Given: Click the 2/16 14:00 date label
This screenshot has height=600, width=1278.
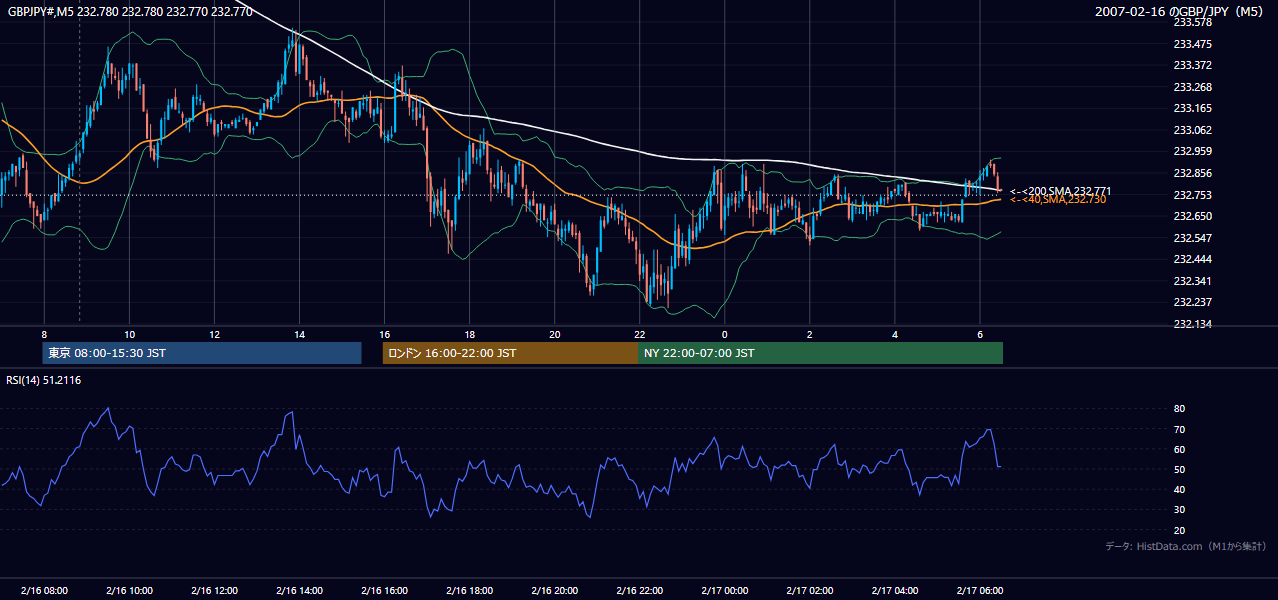Looking at the screenshot, I should 299,590.
